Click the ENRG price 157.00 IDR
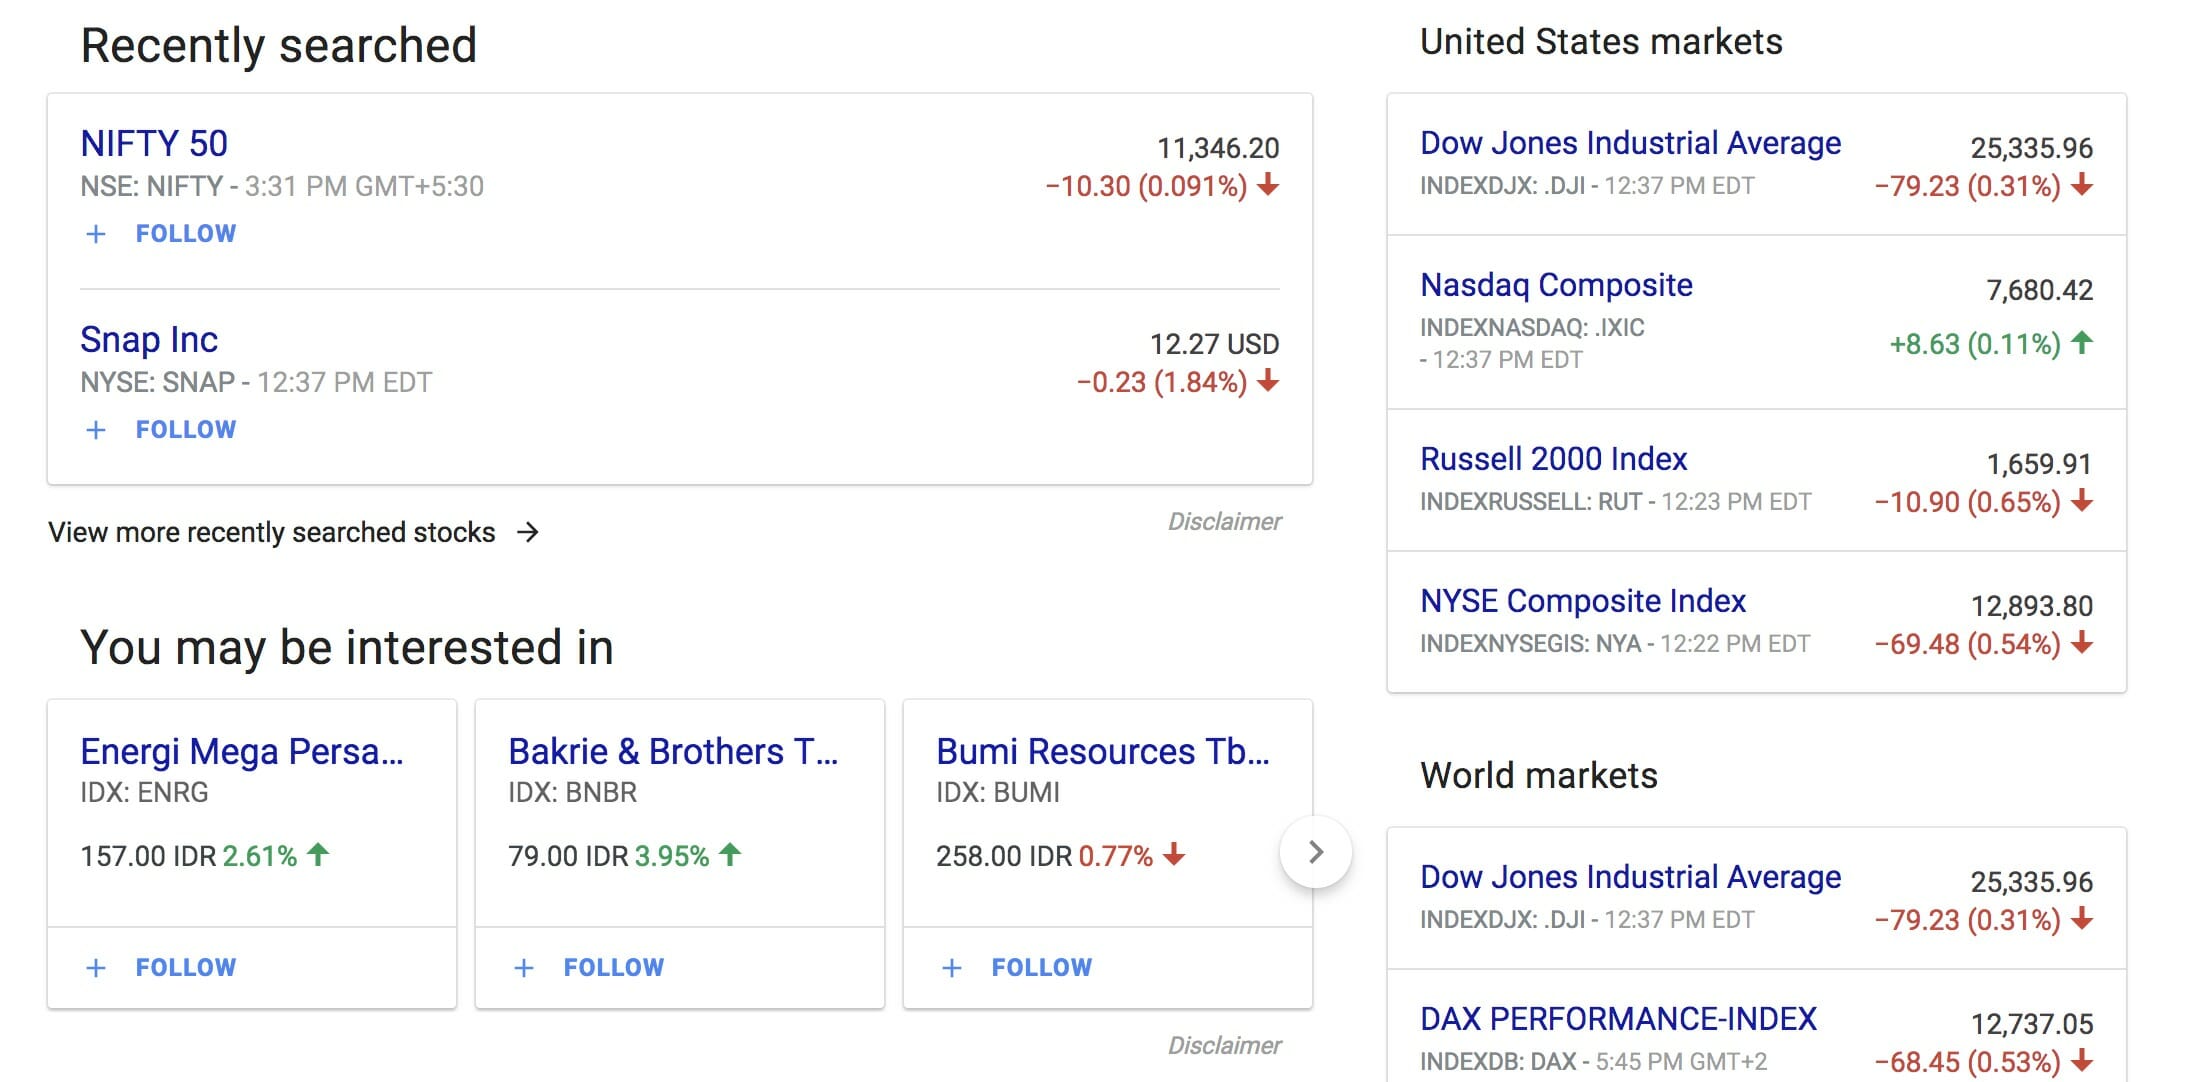This screenshot has width=2186, height=1082. coord(149,857)
